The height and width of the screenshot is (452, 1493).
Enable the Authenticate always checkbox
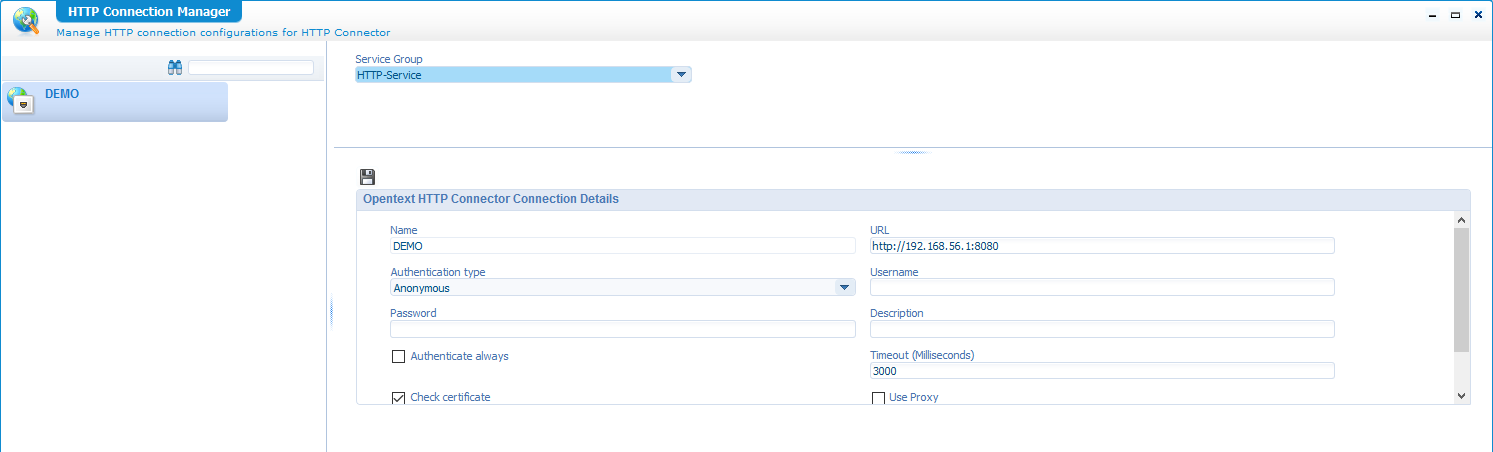398,357
